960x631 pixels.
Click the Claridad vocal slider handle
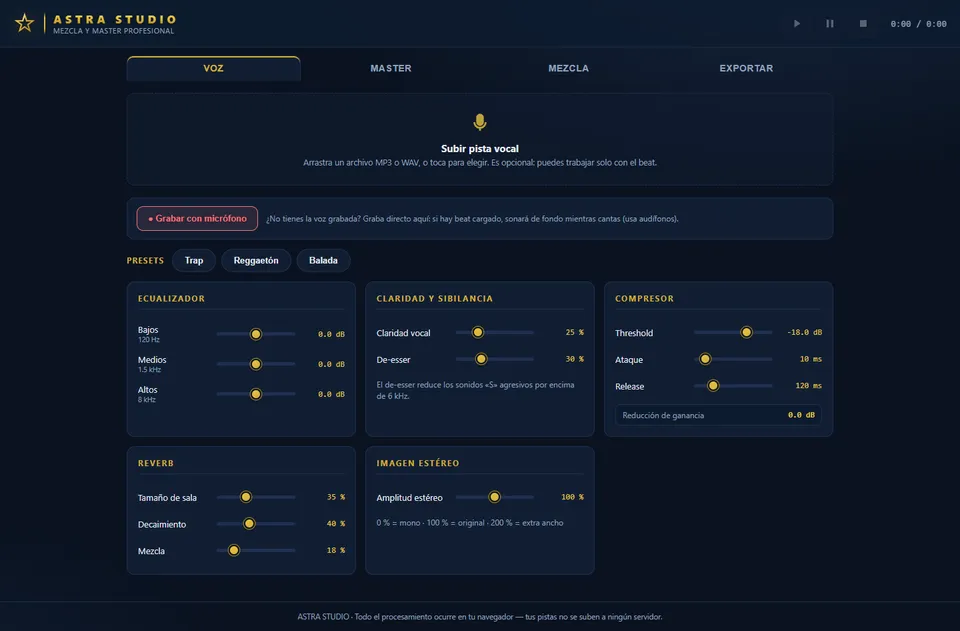click(478, 332)
